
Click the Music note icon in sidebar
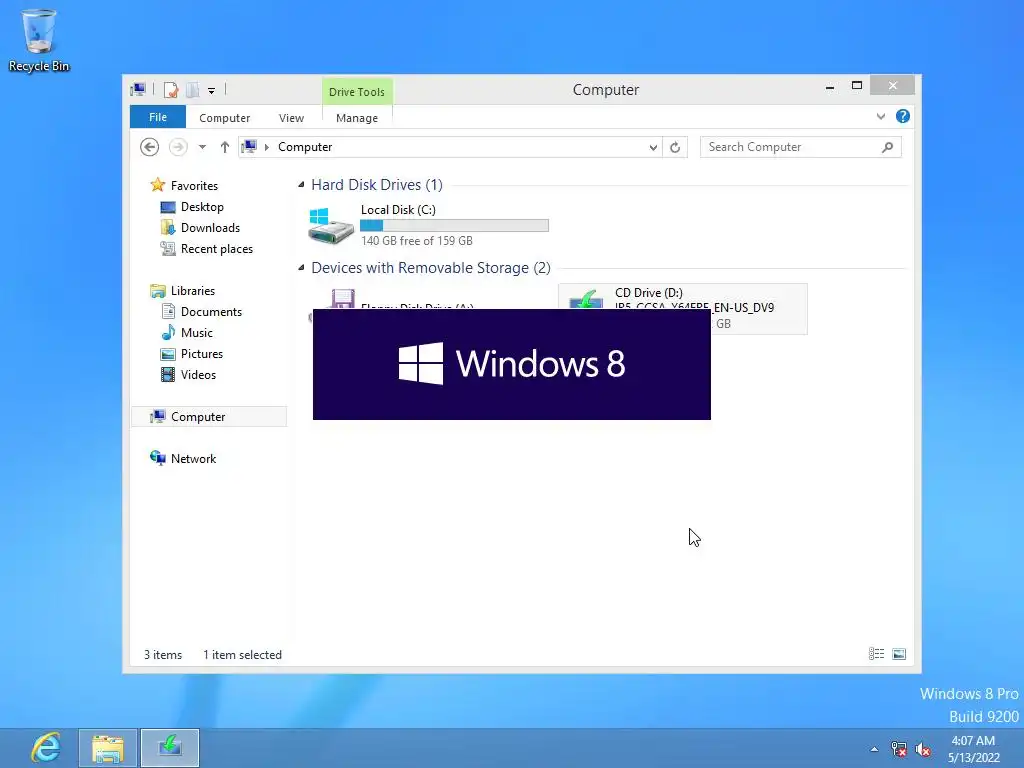click(168, 332)
